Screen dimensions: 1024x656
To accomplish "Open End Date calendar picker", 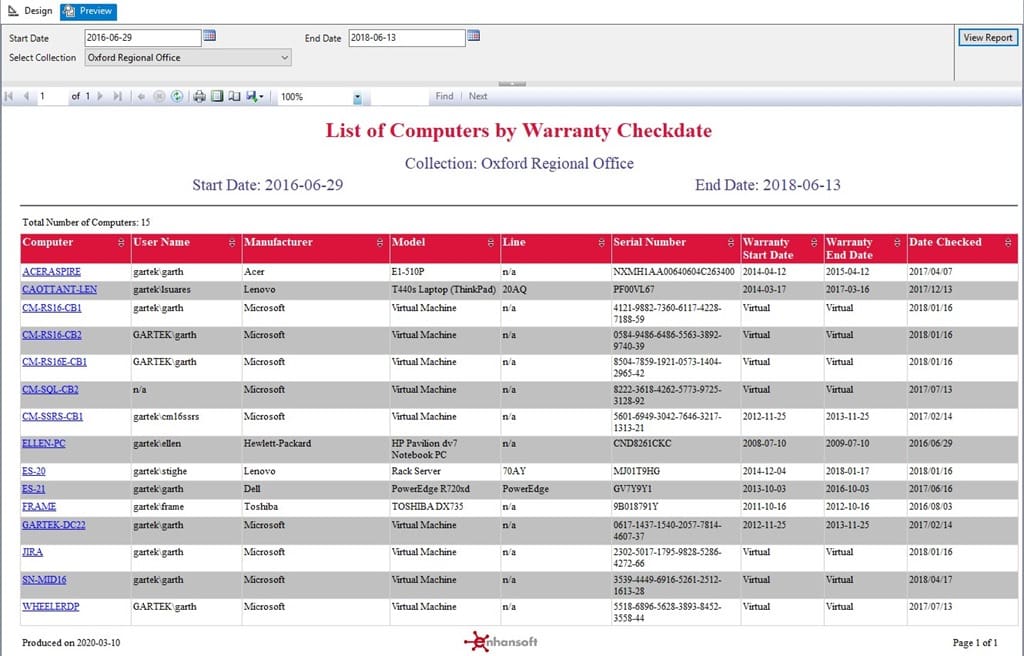I will [473, 36].
